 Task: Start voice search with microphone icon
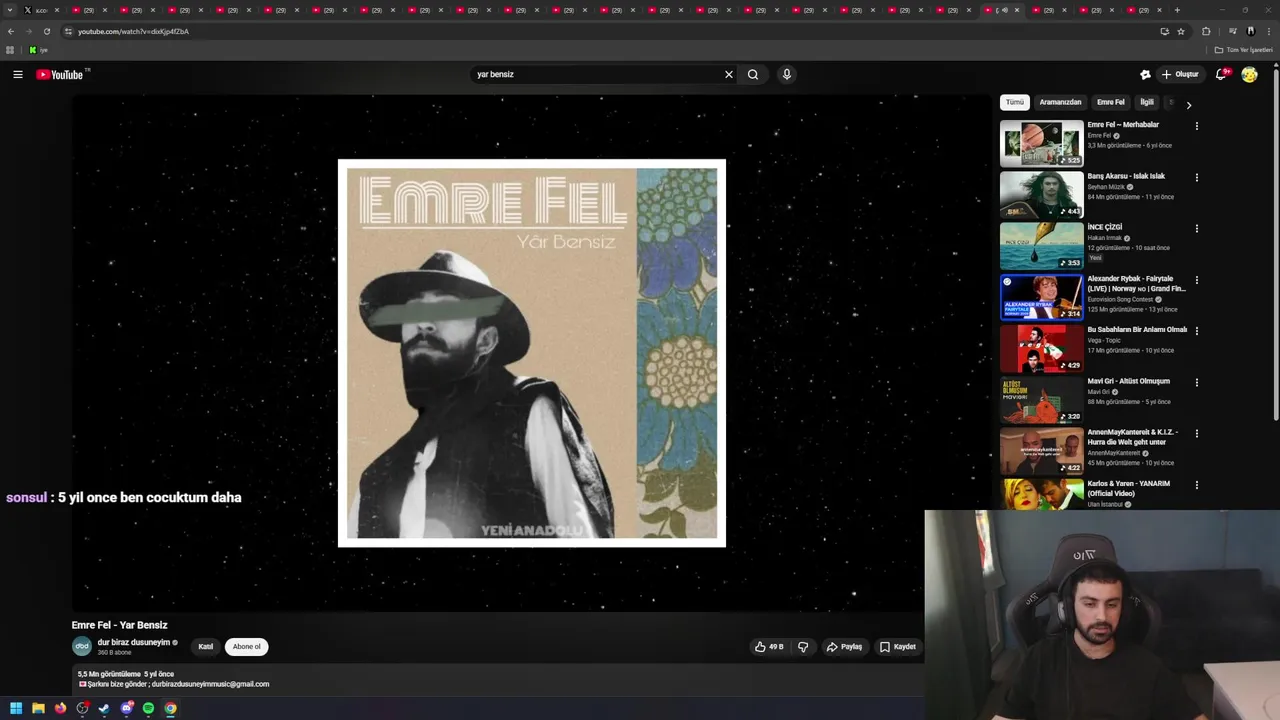(787, 74)
